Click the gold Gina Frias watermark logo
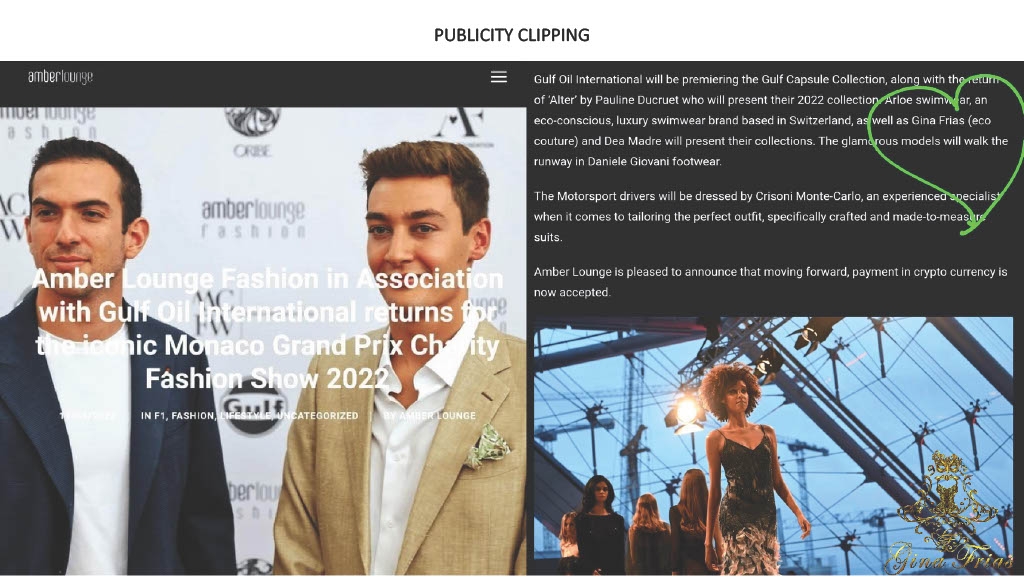This screenshot has height=577, width=1024. [950, 512]
